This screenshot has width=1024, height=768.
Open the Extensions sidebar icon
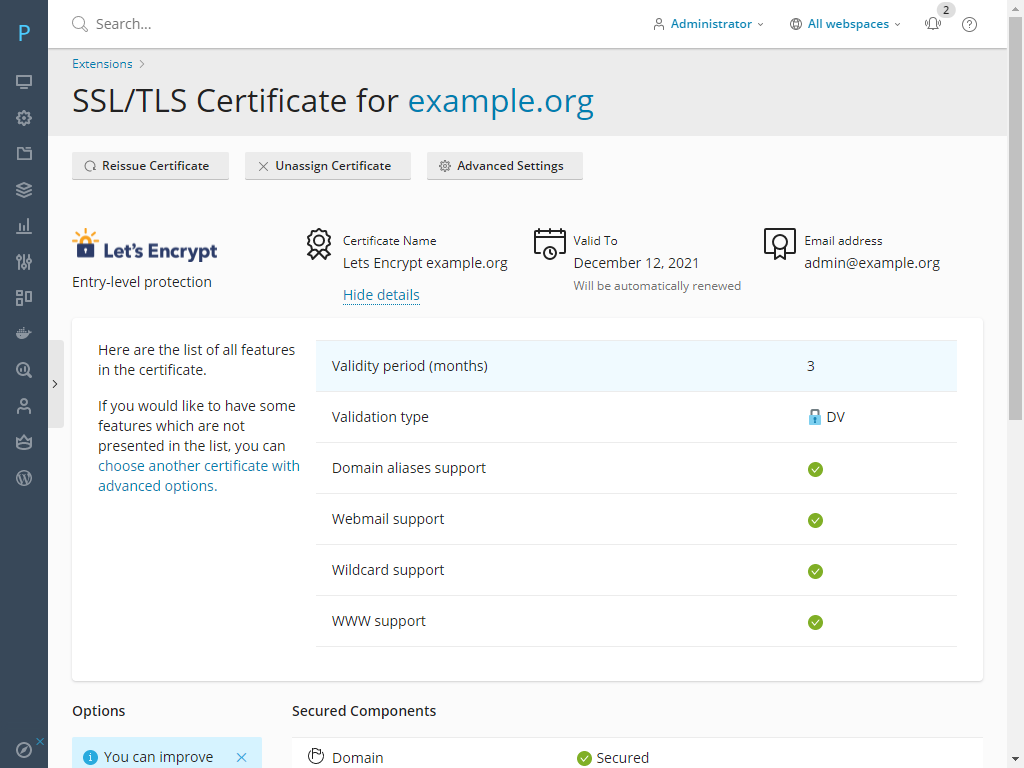23,297
